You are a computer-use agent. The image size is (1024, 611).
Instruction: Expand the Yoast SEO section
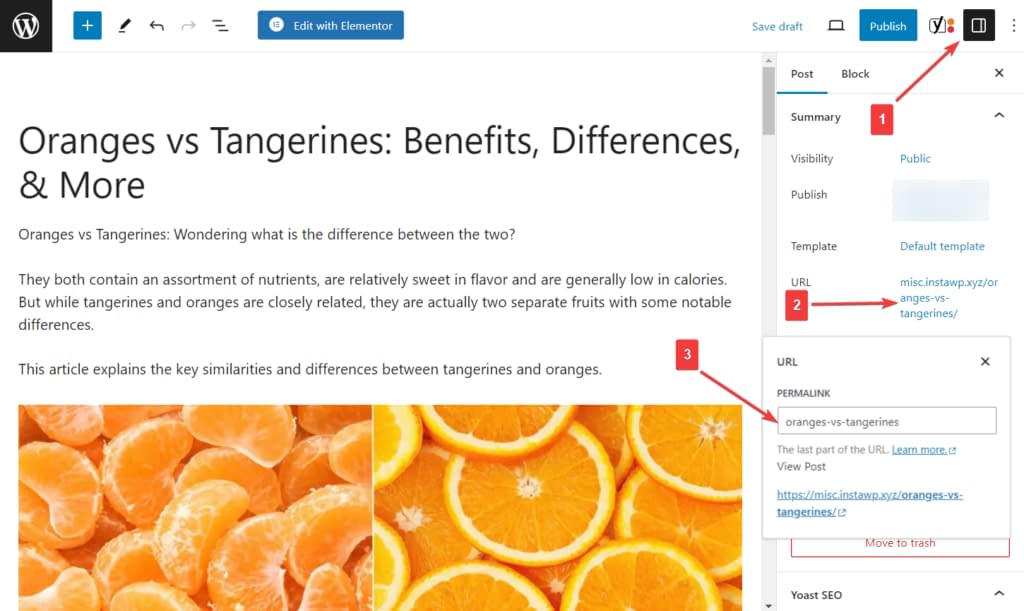pyautogui.click(x=997, y=593)
